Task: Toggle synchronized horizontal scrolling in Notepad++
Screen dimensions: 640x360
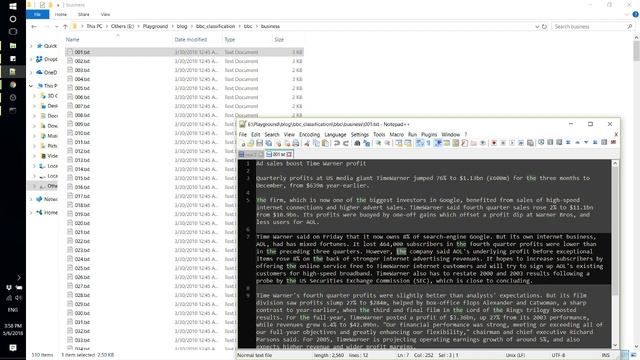Action: coord(407,143)
